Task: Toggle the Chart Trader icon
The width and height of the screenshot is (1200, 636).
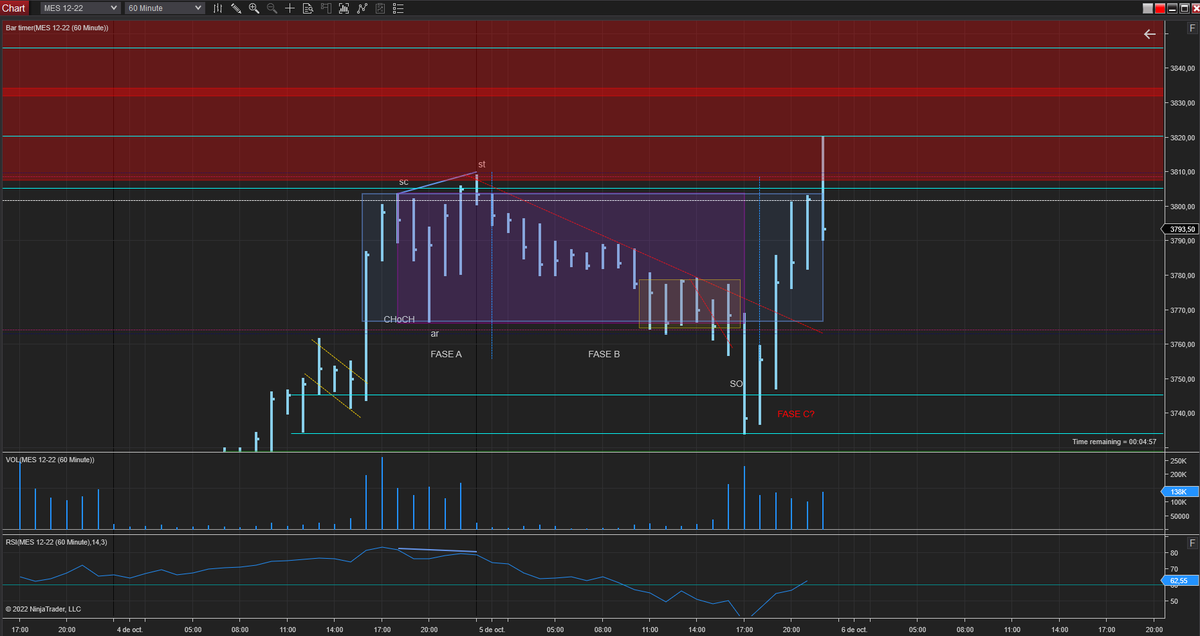Action: 326,8
